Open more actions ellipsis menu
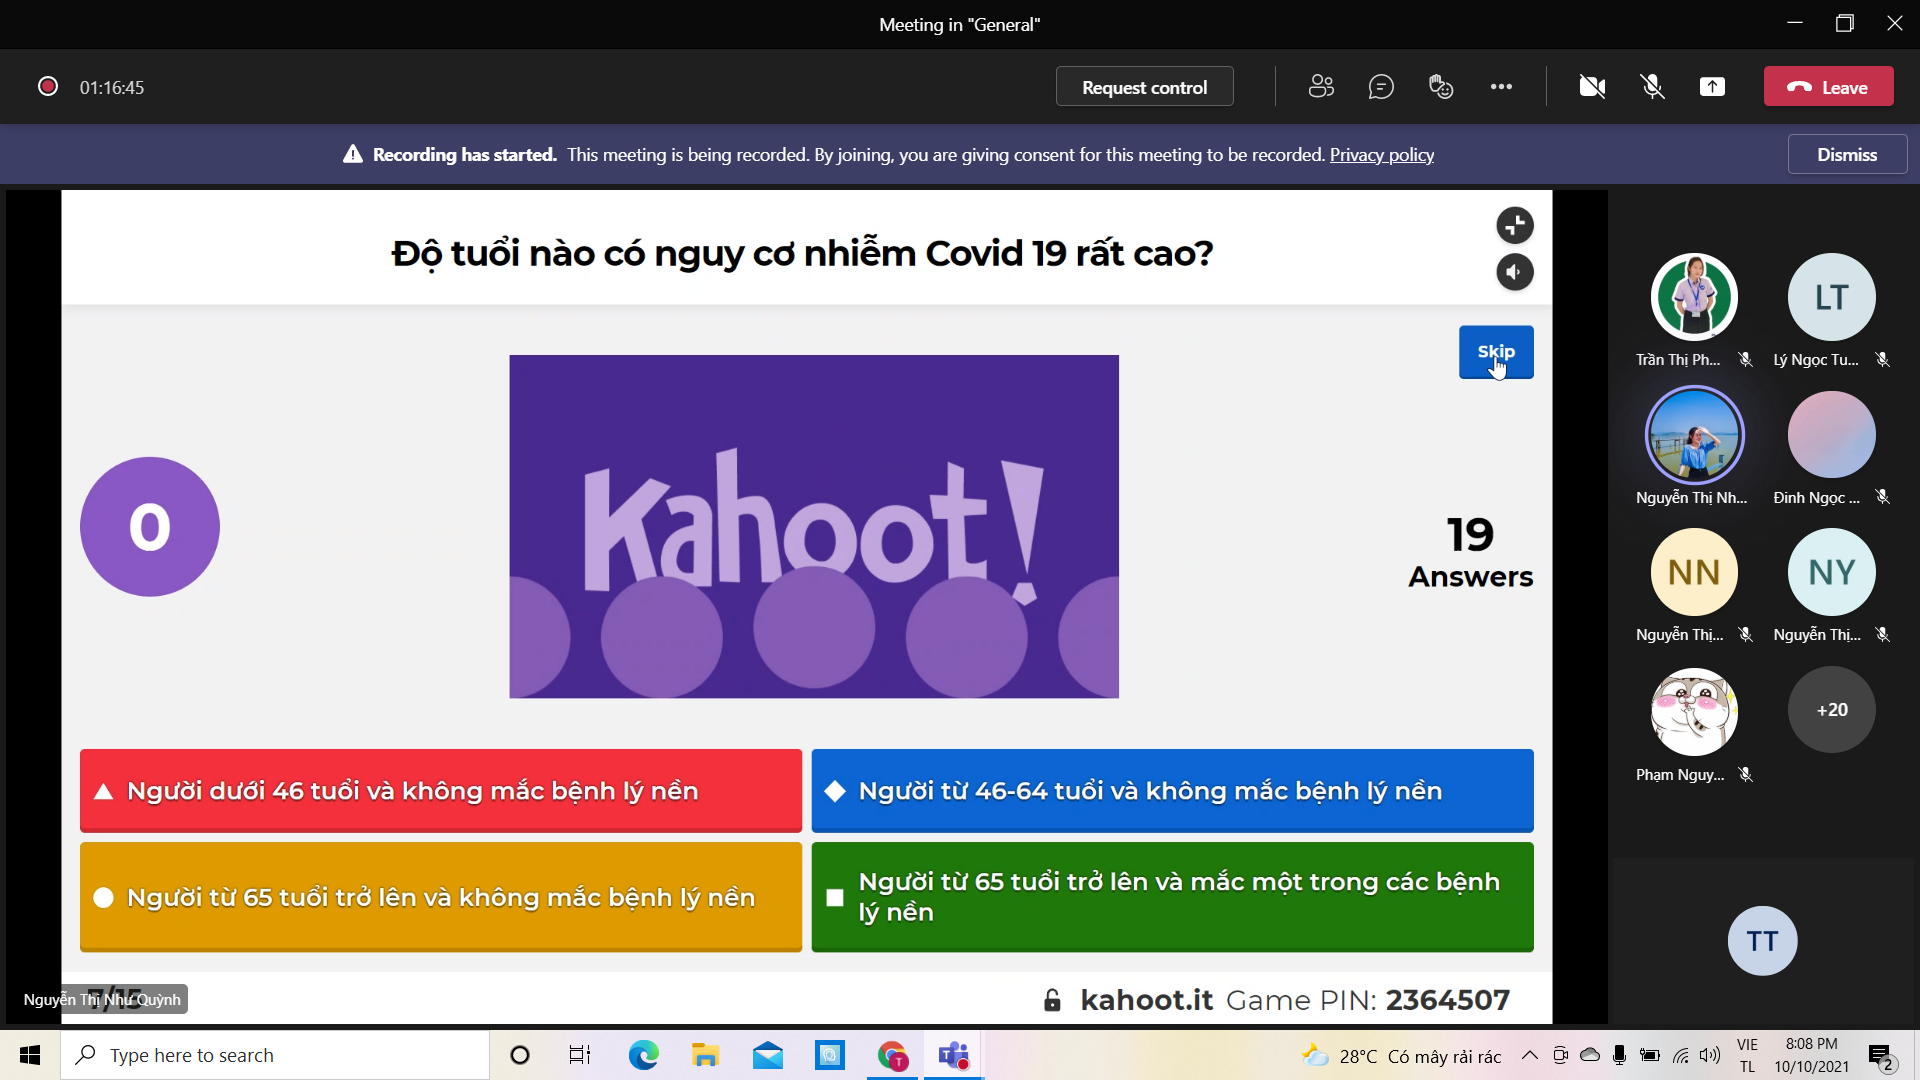This screenshot has height=1080, width=1920. (1501, 87)
